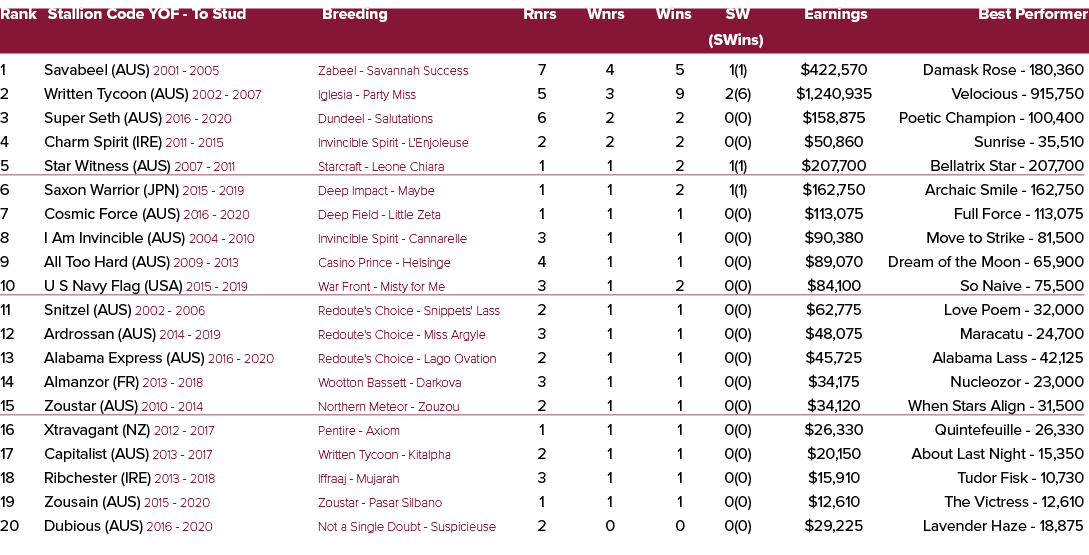This screenshot has width=1089, height=555.
Task: Select stallion Xtravagant (NZ)
Action: (97, 431)
